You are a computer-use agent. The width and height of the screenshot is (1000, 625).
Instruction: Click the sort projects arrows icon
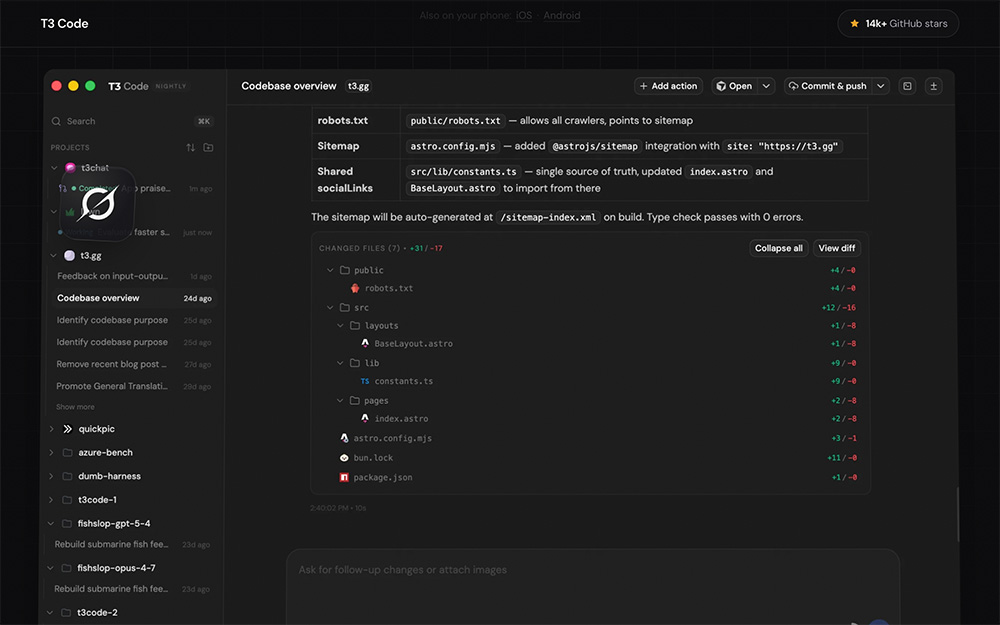point(190,147)
